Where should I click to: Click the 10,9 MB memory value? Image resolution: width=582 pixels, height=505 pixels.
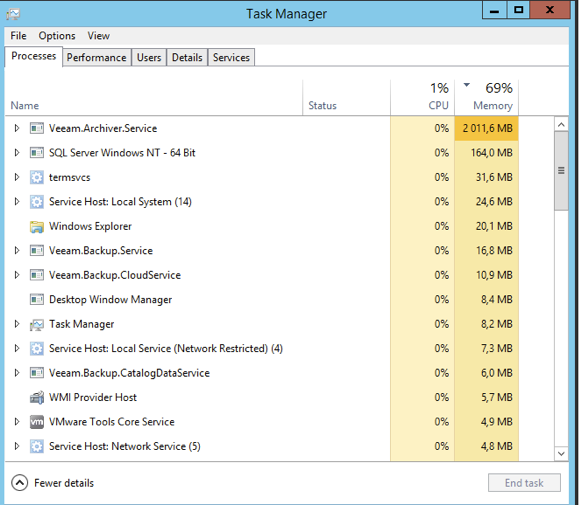(494, 275)
